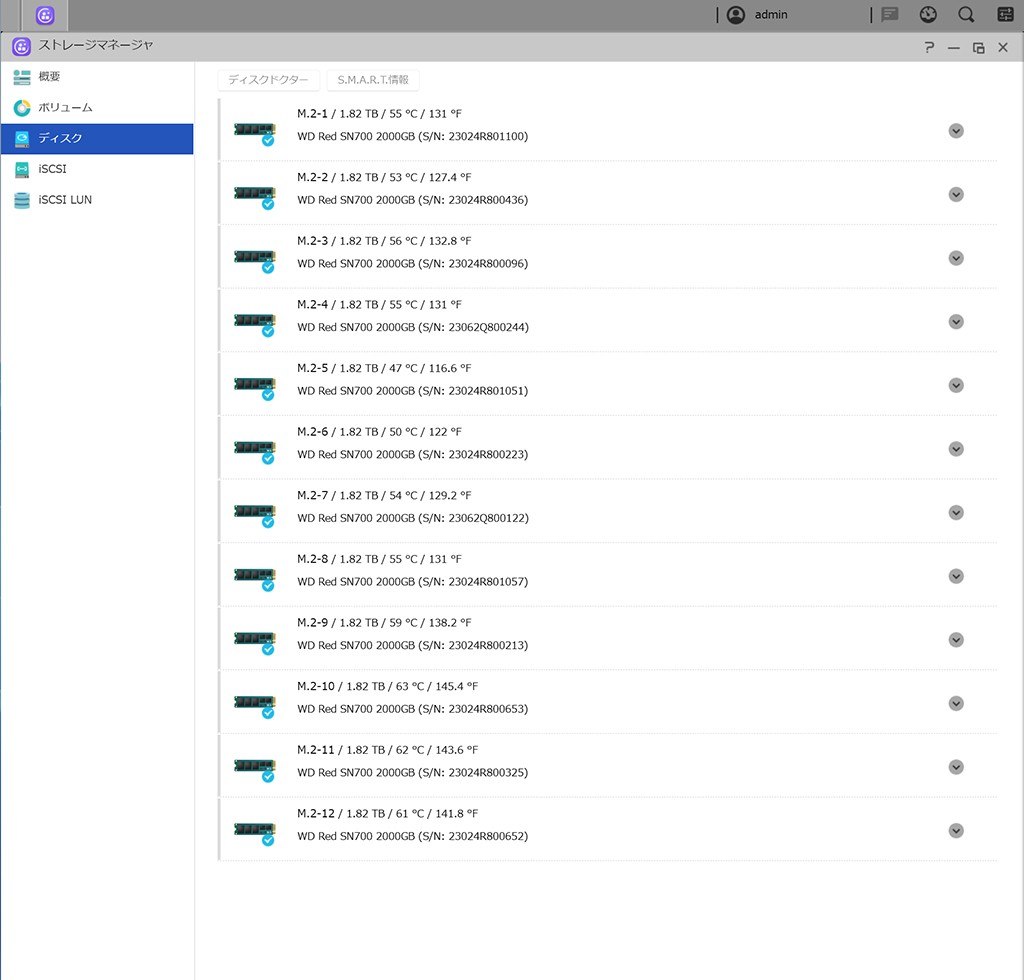
Task: Select ディスク in the sidebar
Action: (97, 138)
